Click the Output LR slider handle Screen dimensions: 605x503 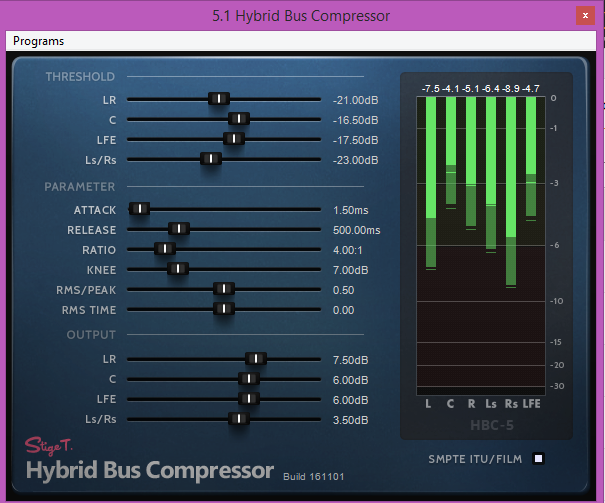256,359
